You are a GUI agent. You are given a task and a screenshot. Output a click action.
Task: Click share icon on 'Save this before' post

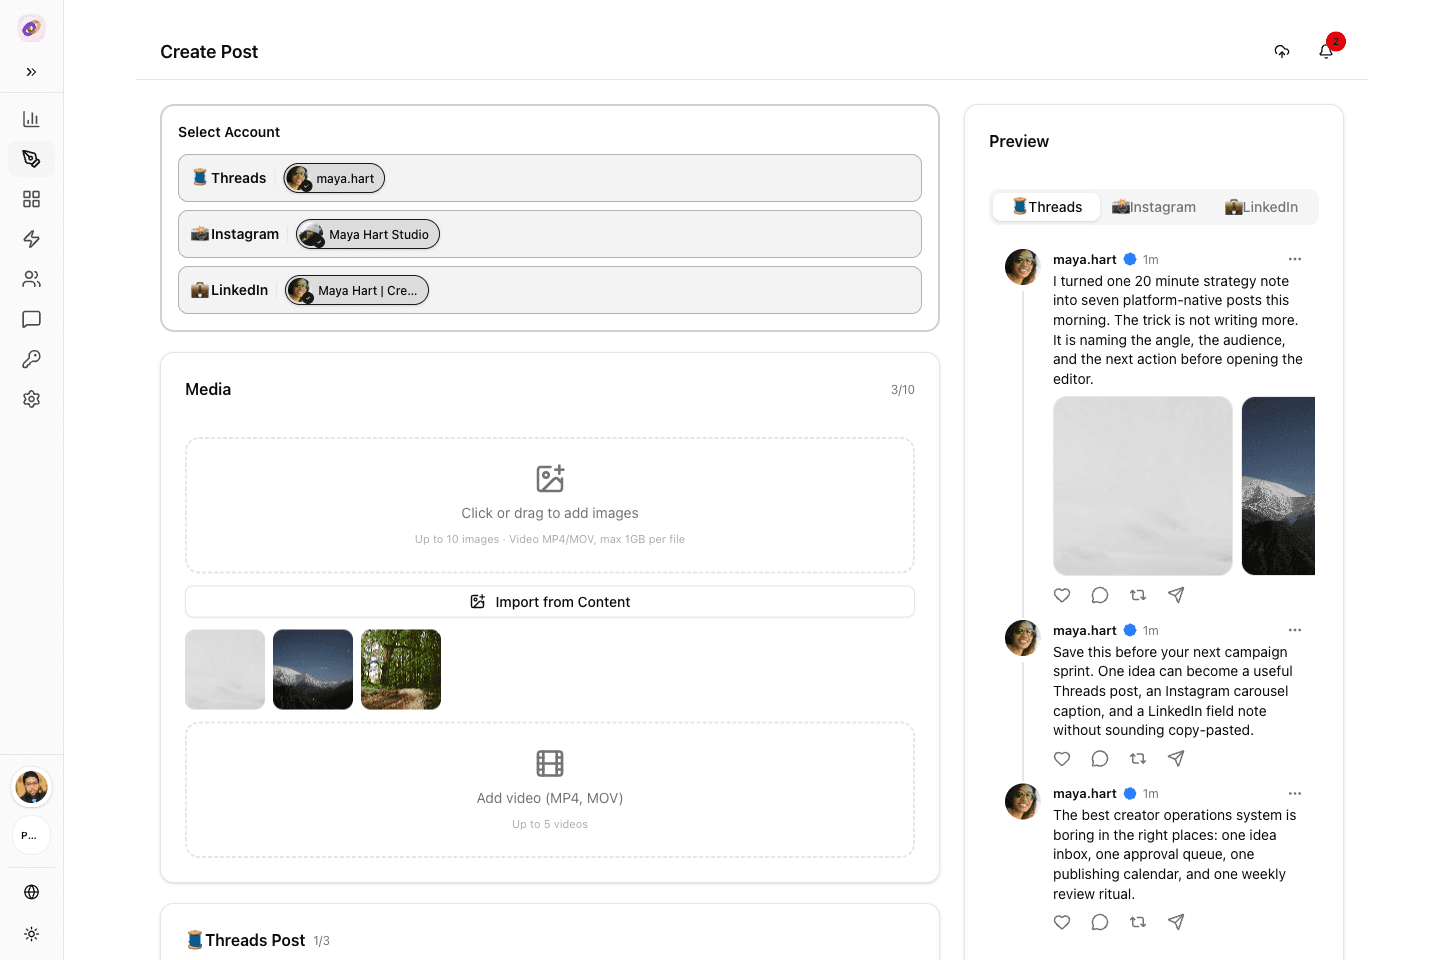(1176, 759)
